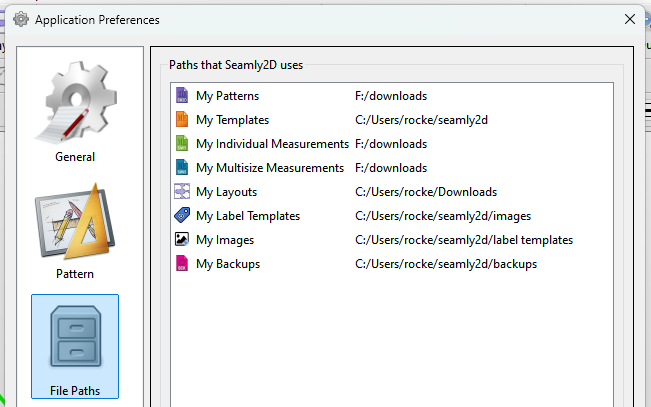The width and height of the screenshot is (651, 407).
Task: Select the My Layouts path entry
Action: [426, 192]
